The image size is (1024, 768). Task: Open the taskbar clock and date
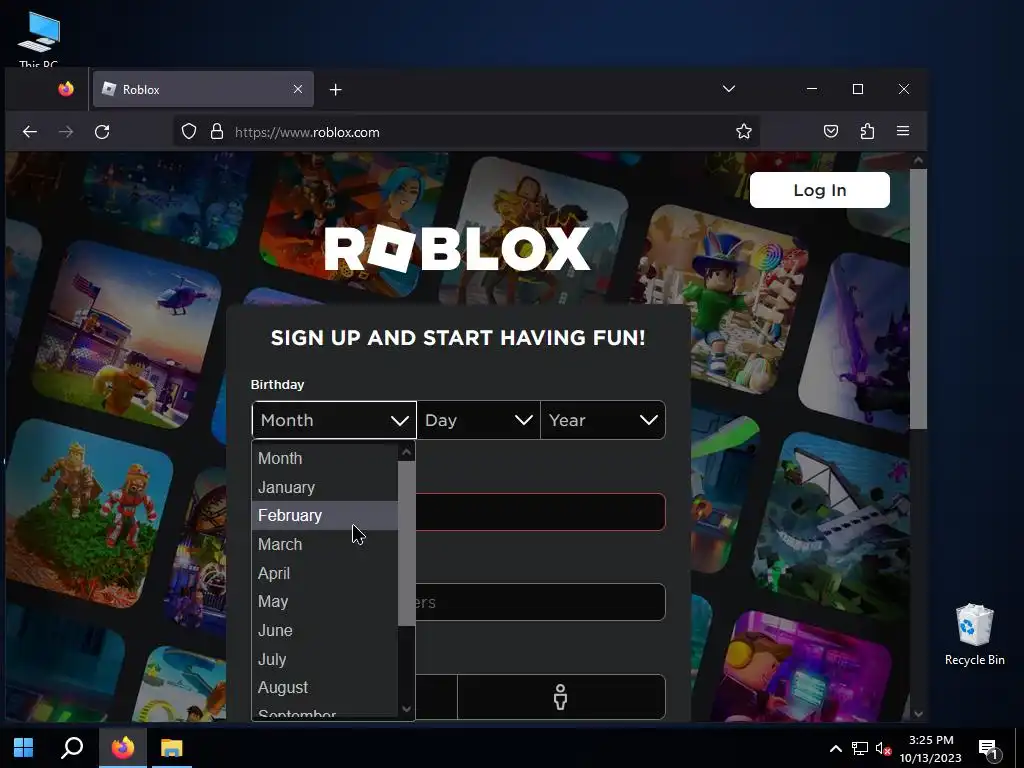(931, 748)
